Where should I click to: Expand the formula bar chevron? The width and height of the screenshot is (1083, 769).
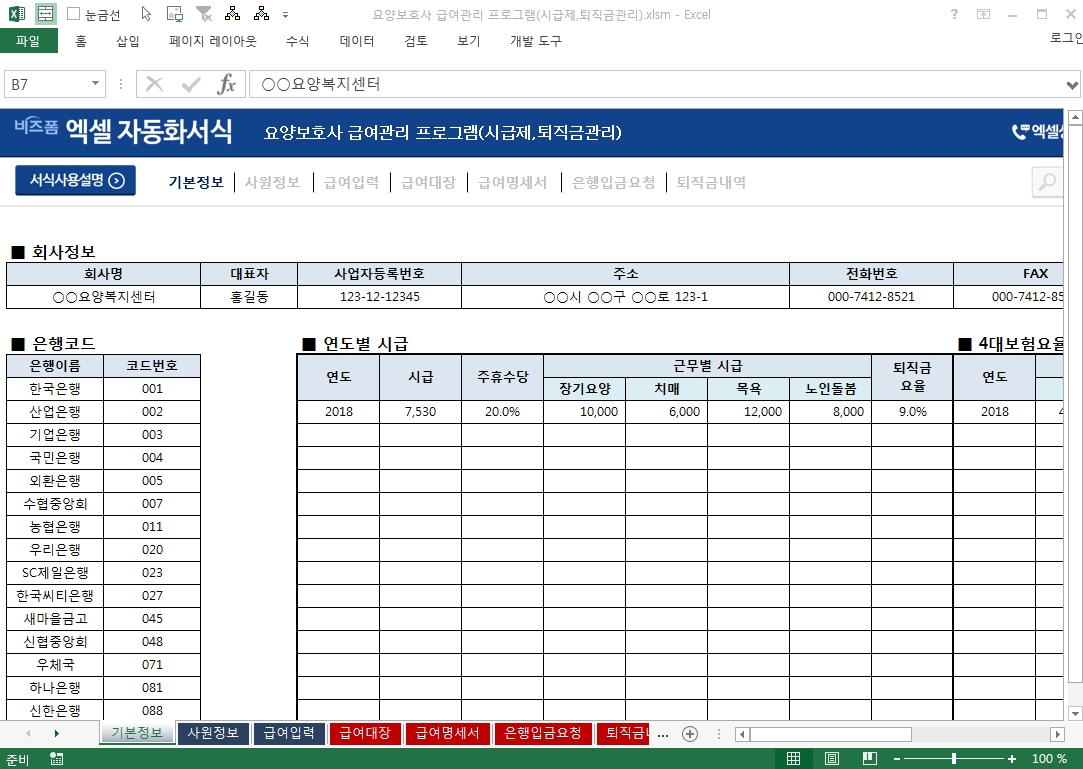click(x=1073, y=84)
